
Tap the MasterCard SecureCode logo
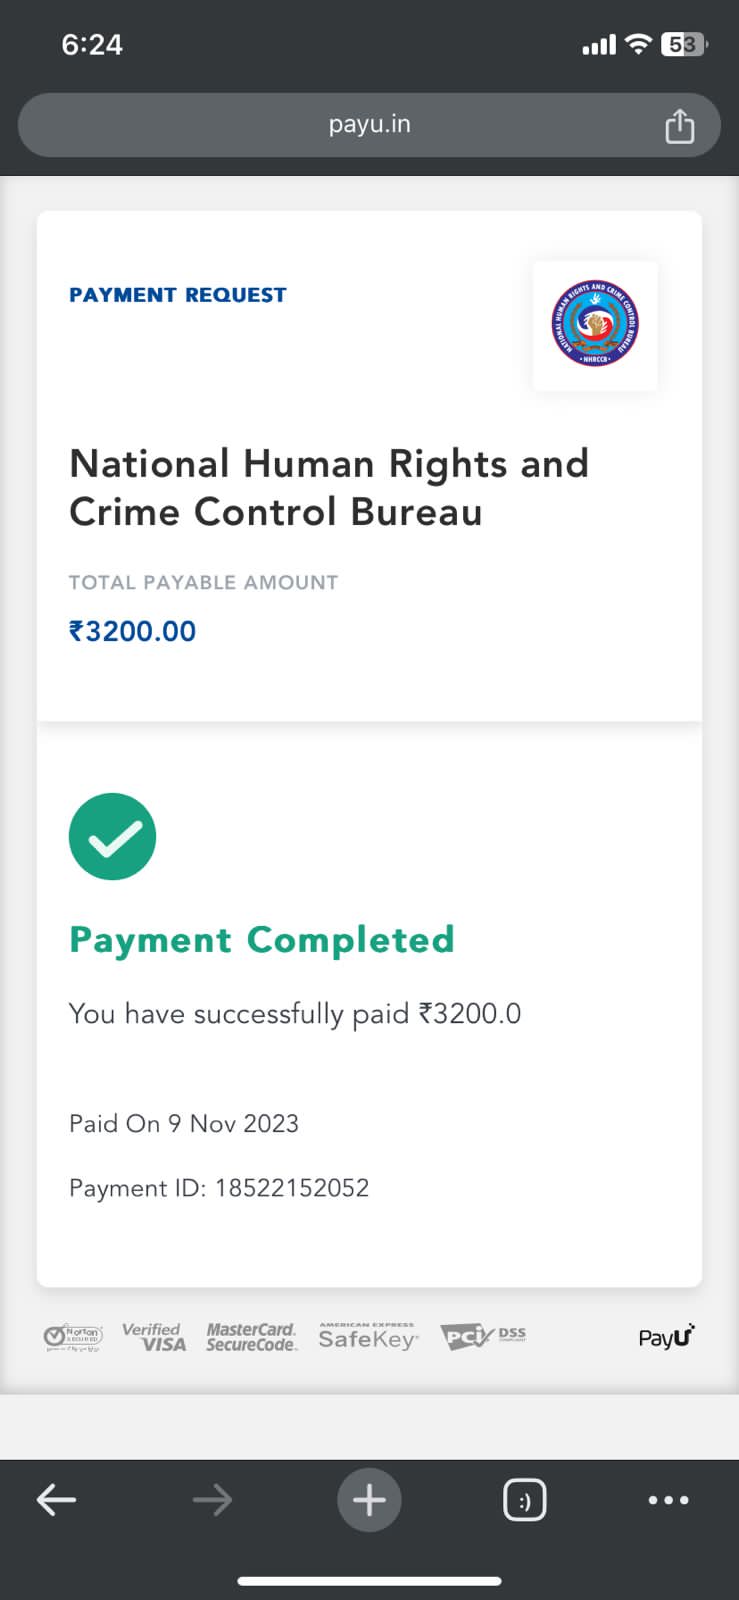[x=251, y=1337]
